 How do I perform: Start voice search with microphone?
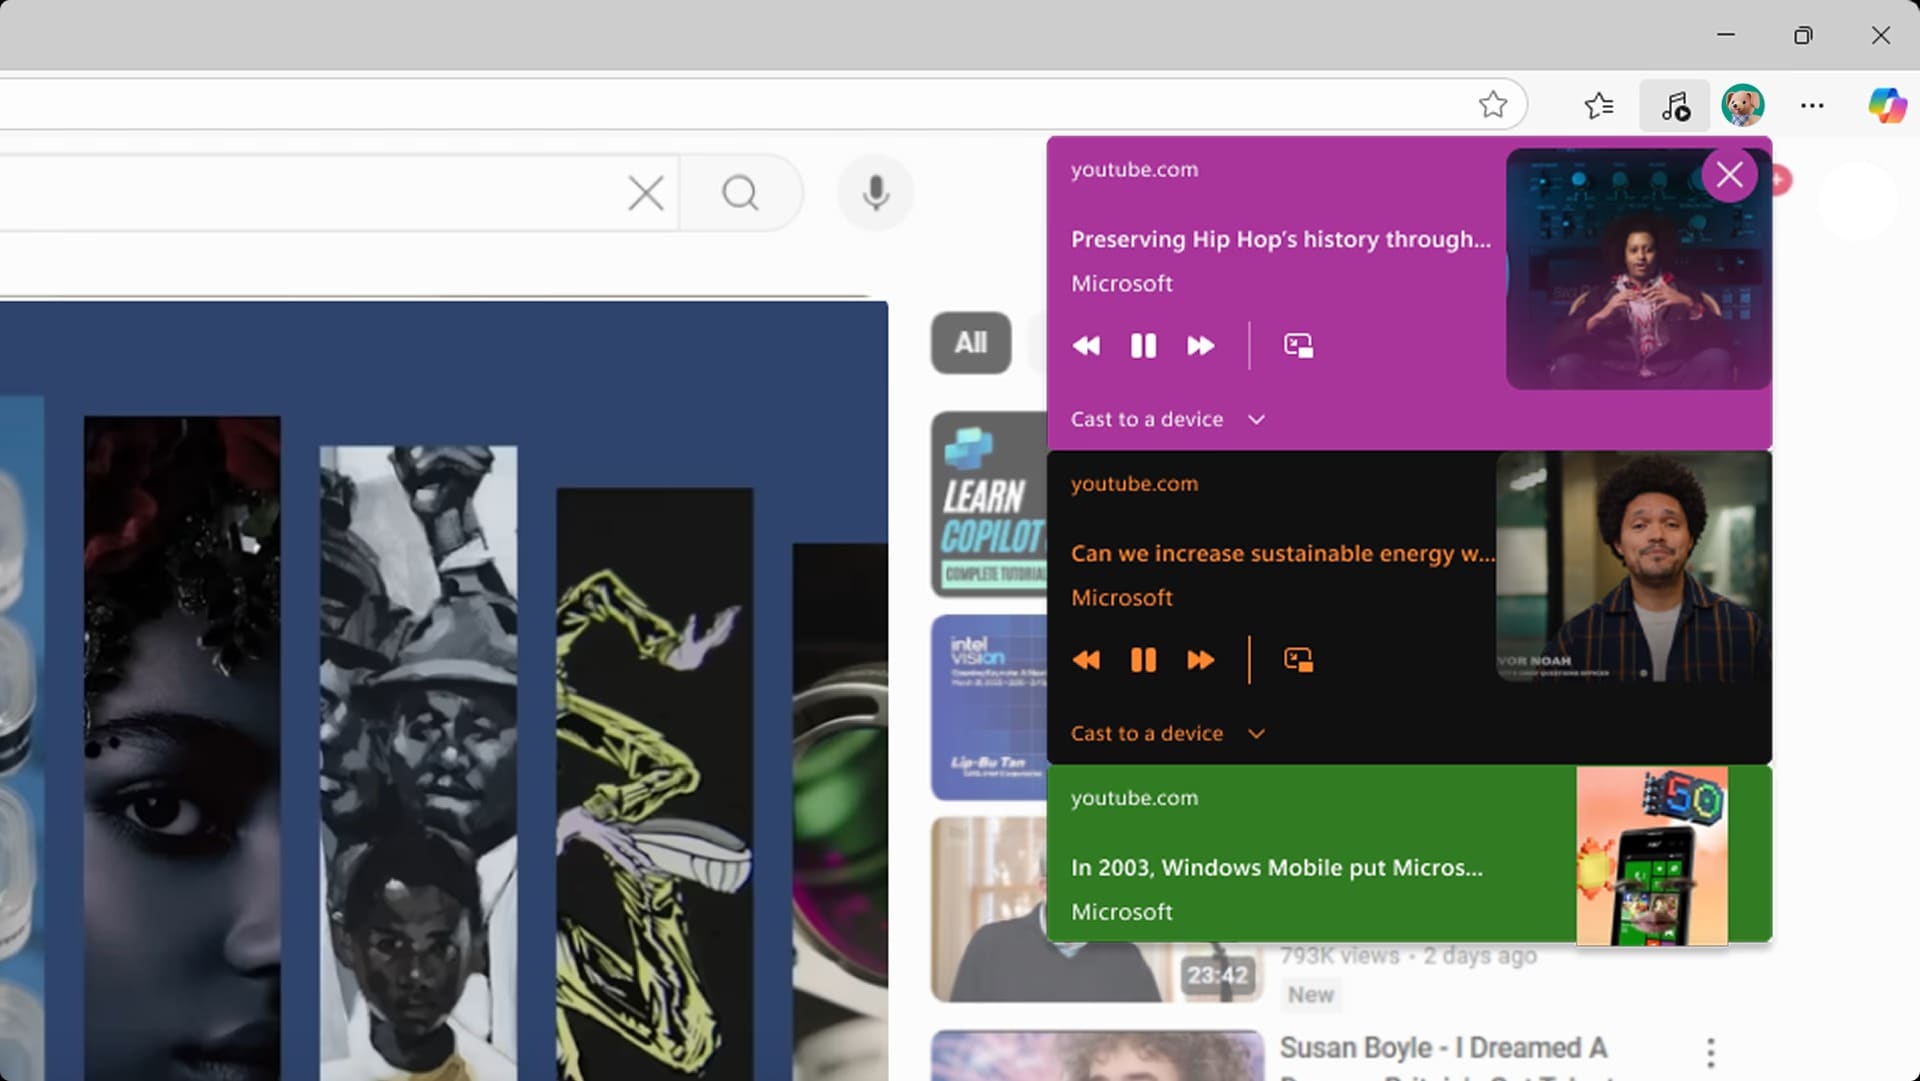tap(876, 193)
